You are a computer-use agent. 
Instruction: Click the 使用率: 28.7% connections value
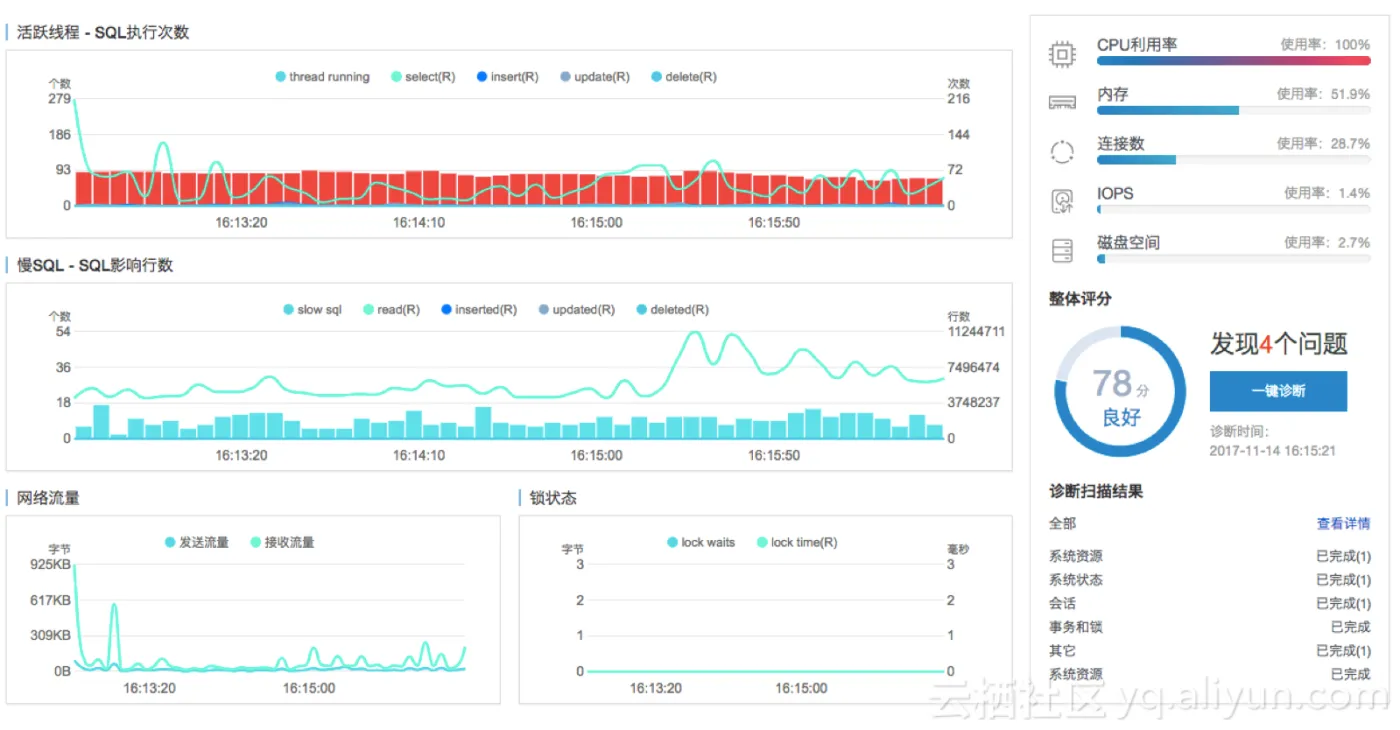click(x=1323, y=144)
